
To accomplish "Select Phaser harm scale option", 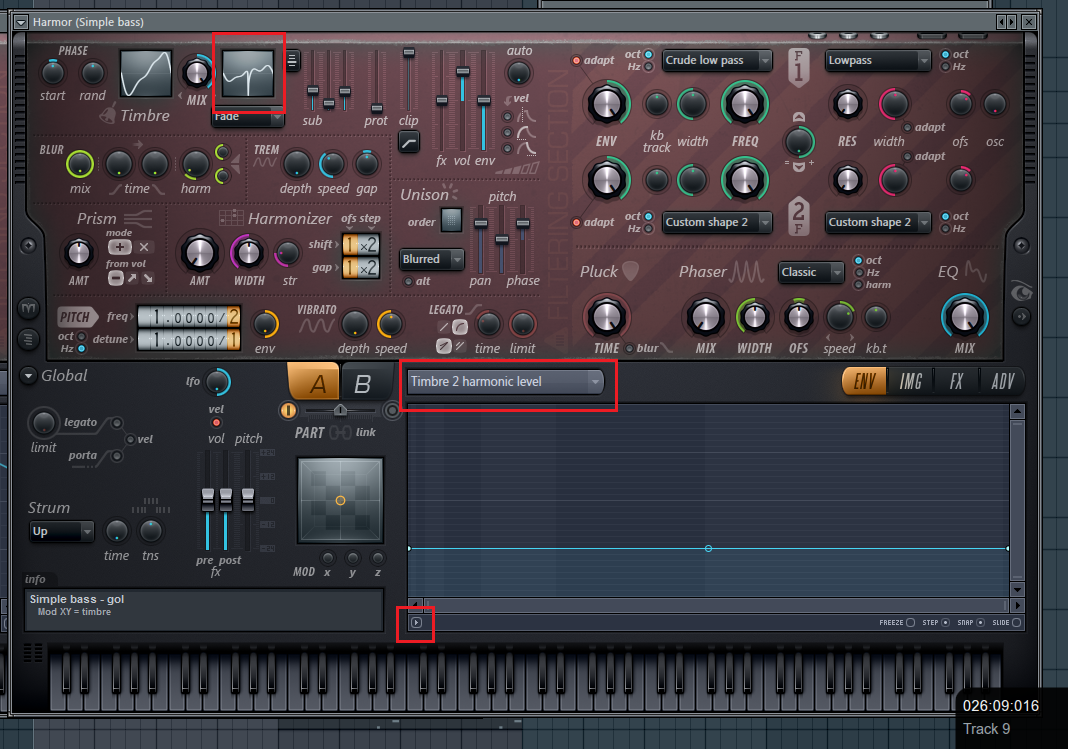I will (x=859, y=285).
